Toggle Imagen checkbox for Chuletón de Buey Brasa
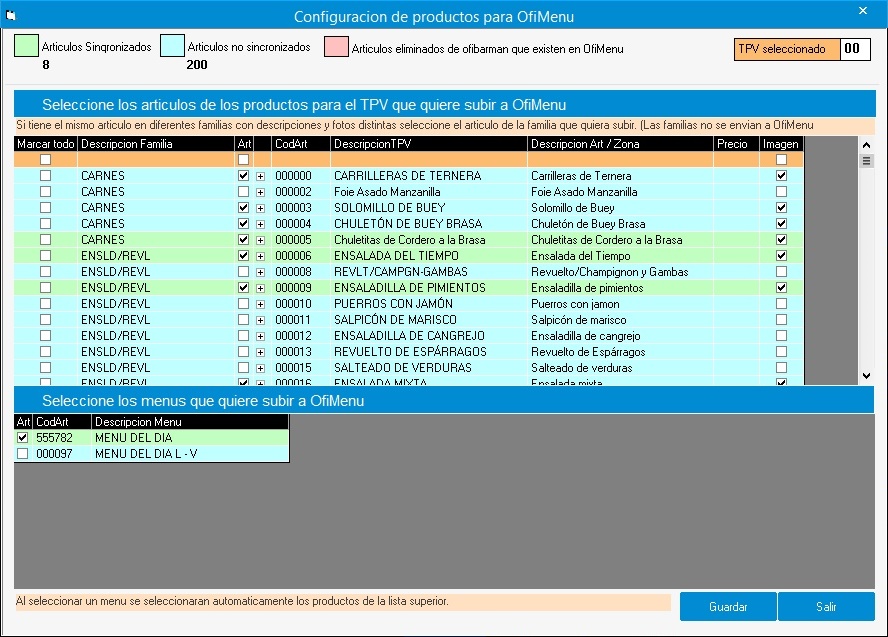 click(x=781, y=224)
